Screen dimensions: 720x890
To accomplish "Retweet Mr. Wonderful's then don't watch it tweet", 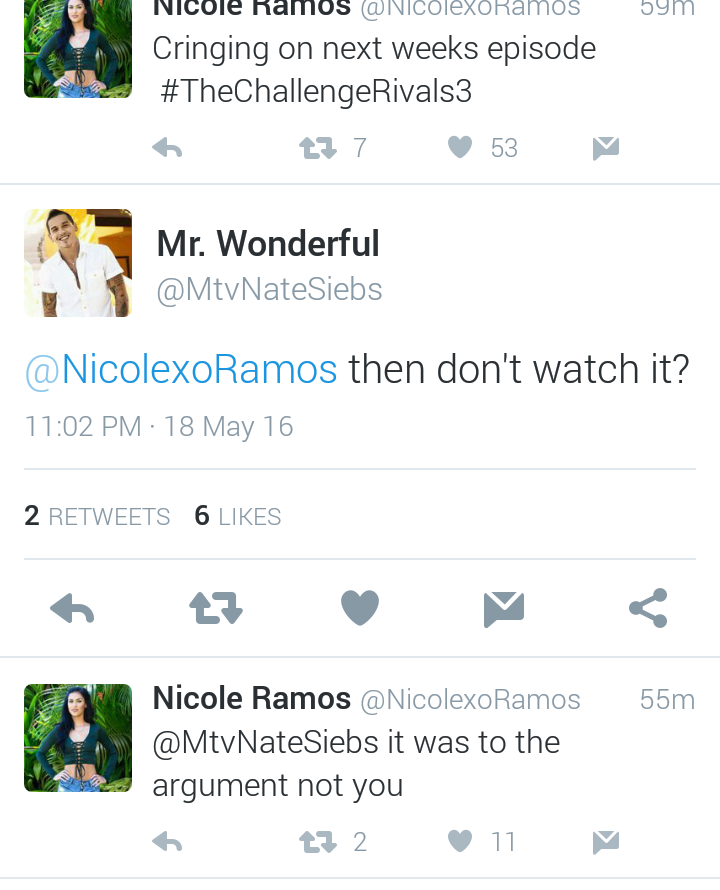I will (216, 608).
